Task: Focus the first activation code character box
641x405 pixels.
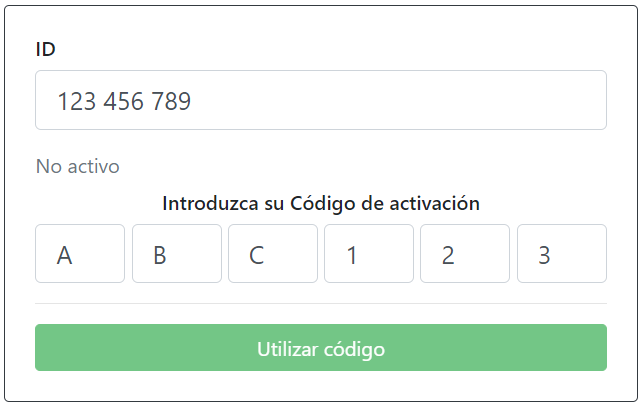Action: click(80, 254)
